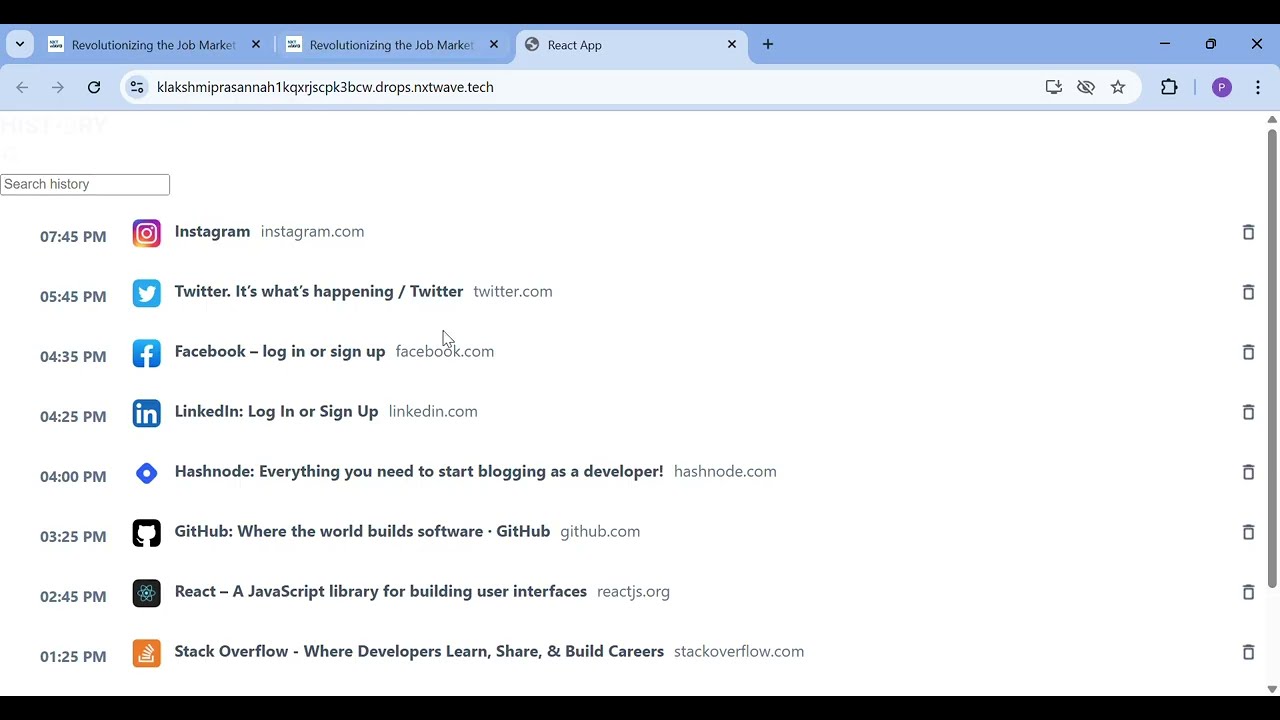Click the Instagram title text
This screenshot has width=1280, height=720.
[212, 231]
